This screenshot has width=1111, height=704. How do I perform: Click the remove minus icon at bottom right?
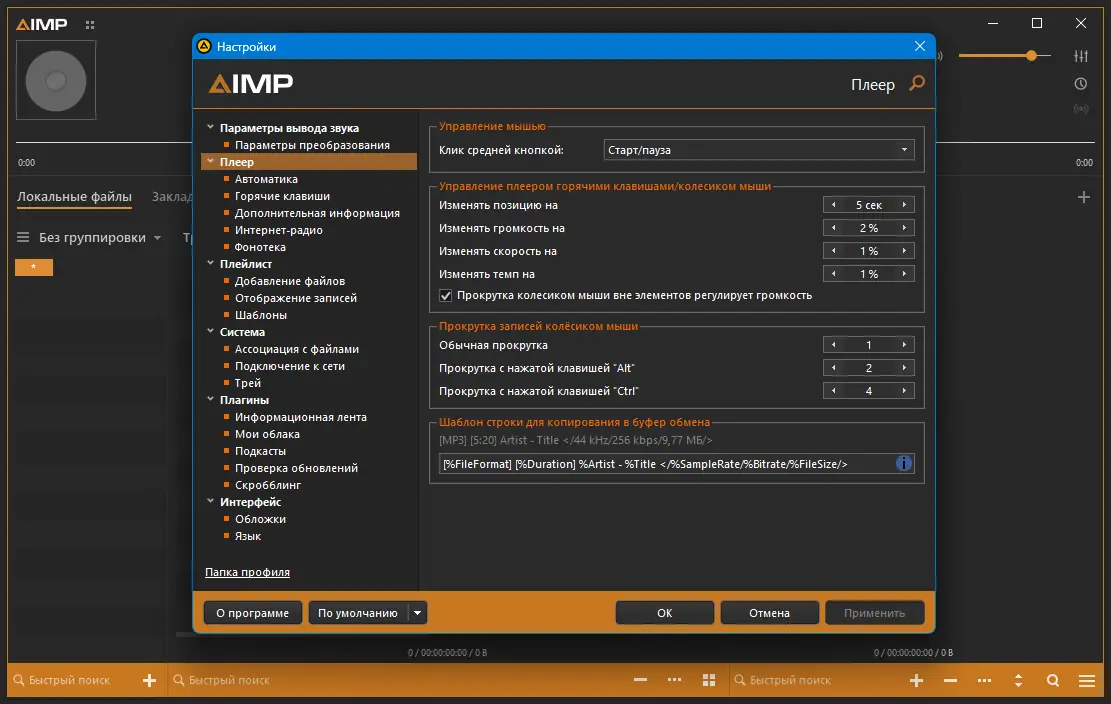click(x=950, y=680)
